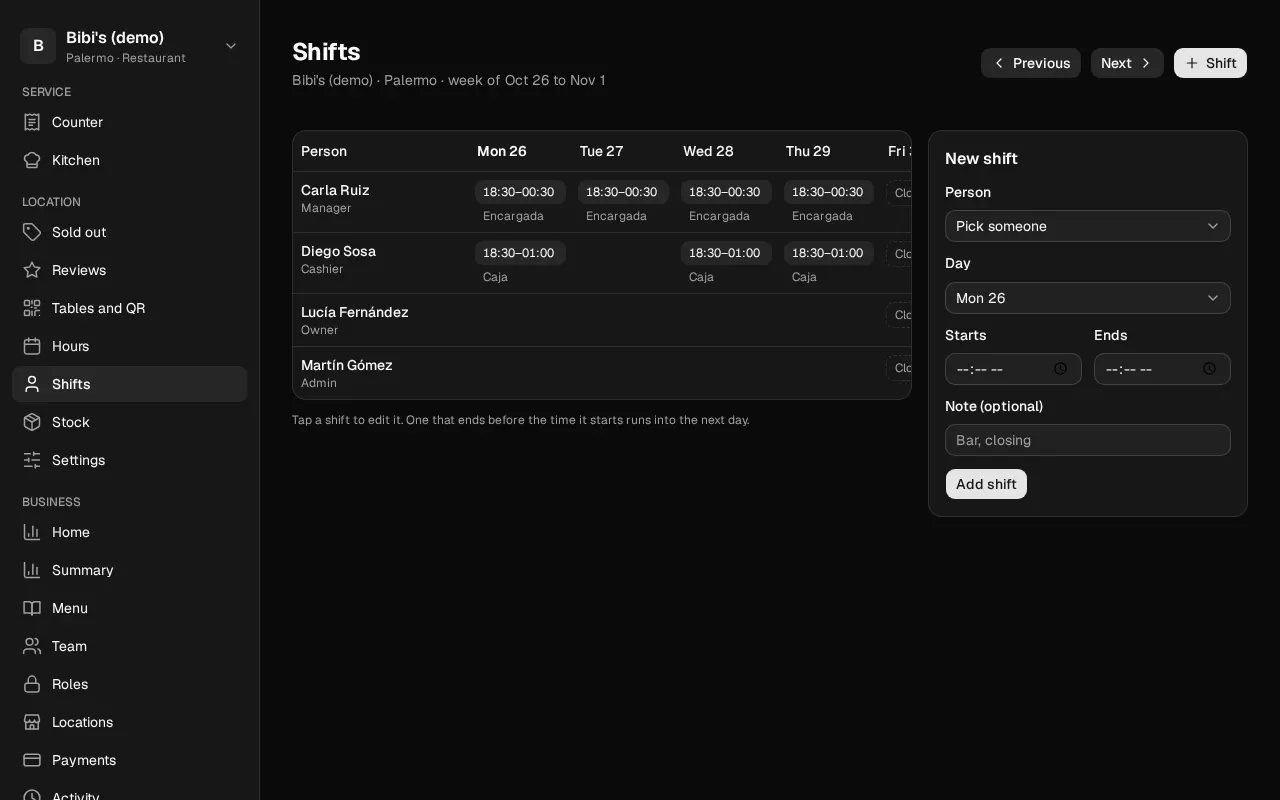
Task: Click the Stock box icon
Action: point(32,422)
